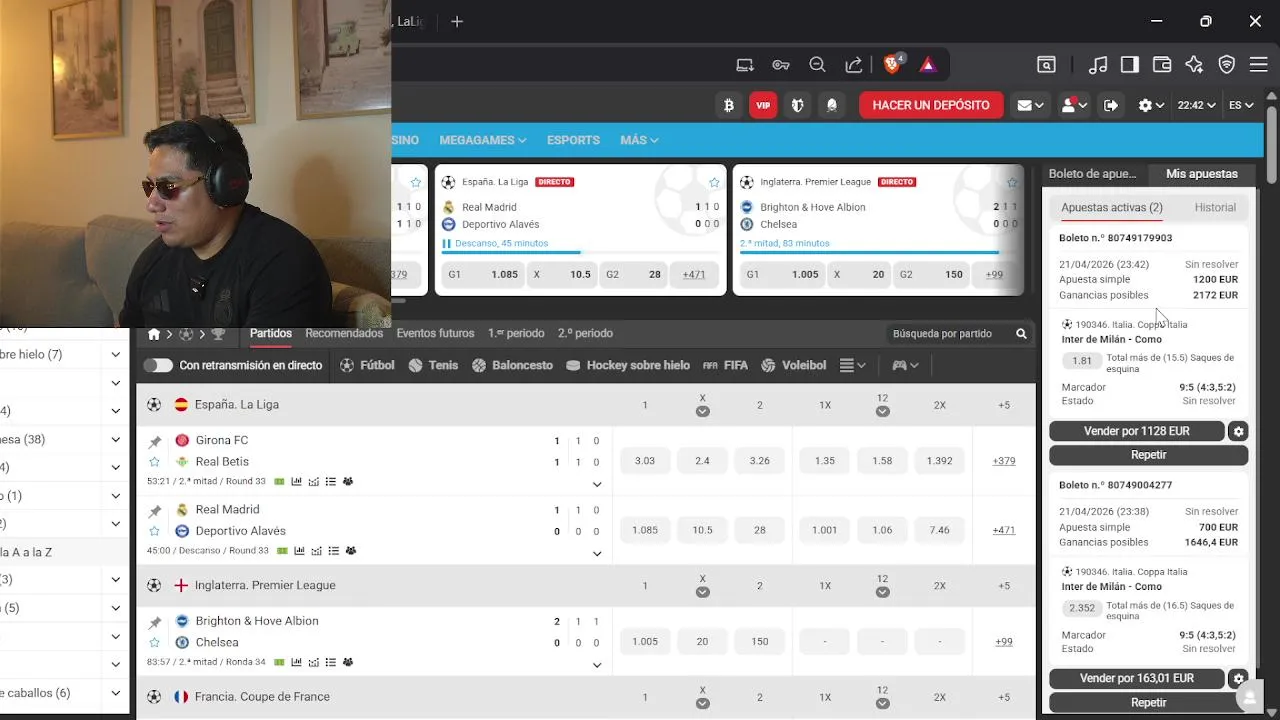Toggle Con retransmisión en directo switch
Viewport: 1280px width, 720px height.
158,365
